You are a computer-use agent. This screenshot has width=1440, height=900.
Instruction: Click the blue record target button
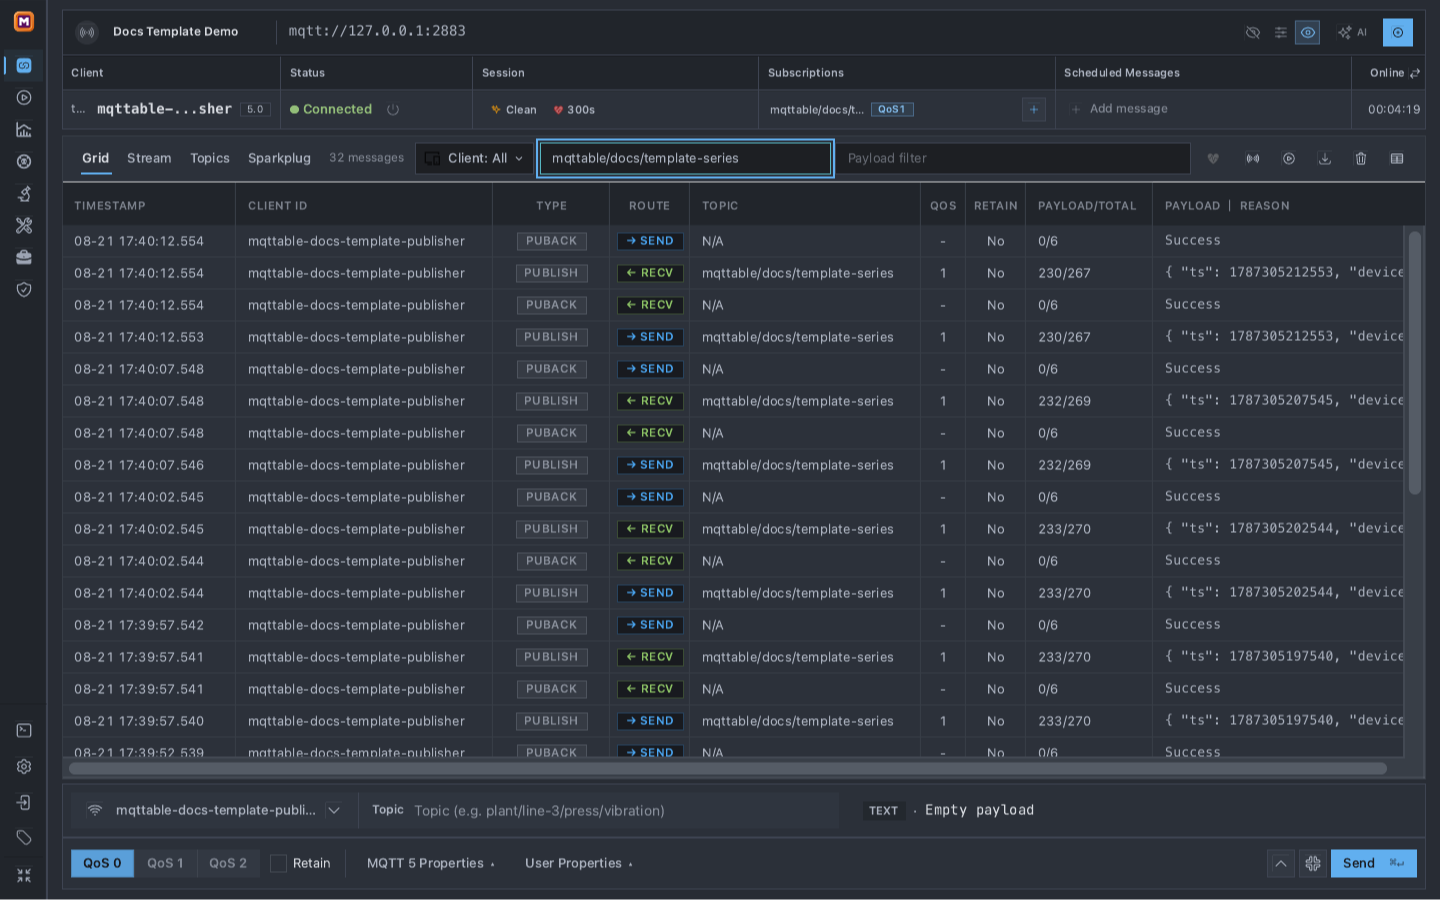pyautogui.click(x=1398, y=33)
